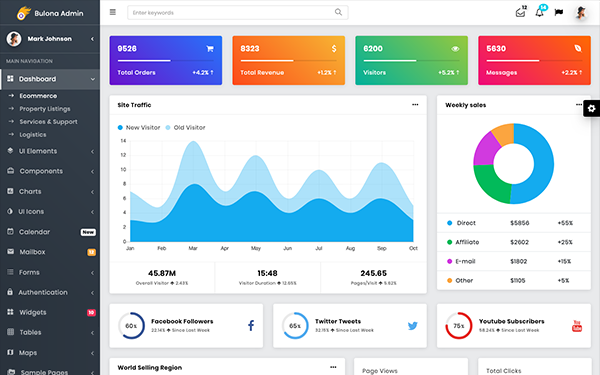Screen dimensions: 600x375
Task: Open the notifications bell icon
Action: coord(540,12)
